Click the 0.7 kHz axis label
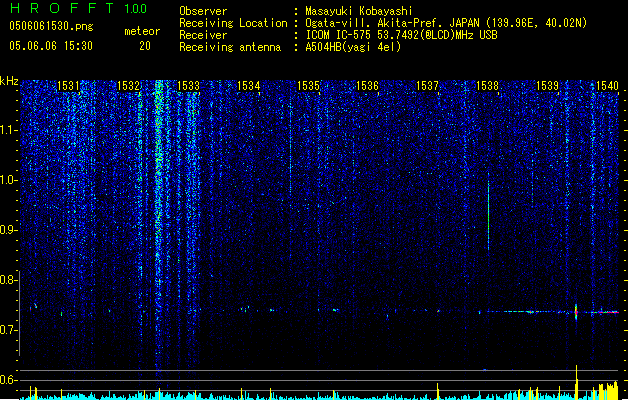Screen dimensions: 629x400 pos(8,330)
